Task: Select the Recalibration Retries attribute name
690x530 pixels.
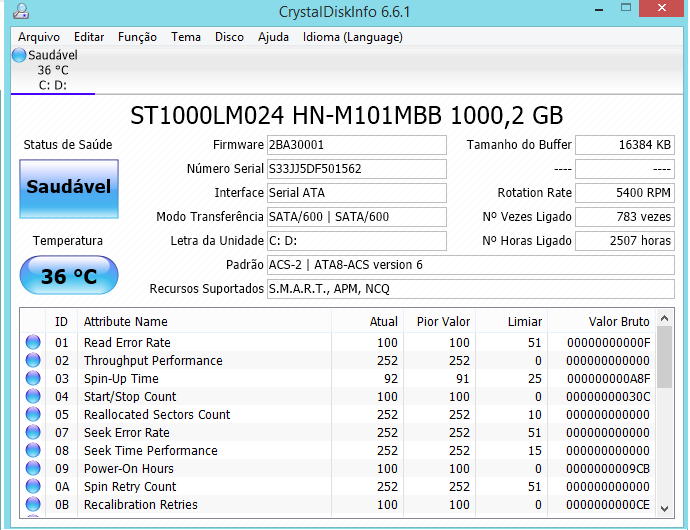Action: point(141,505)
